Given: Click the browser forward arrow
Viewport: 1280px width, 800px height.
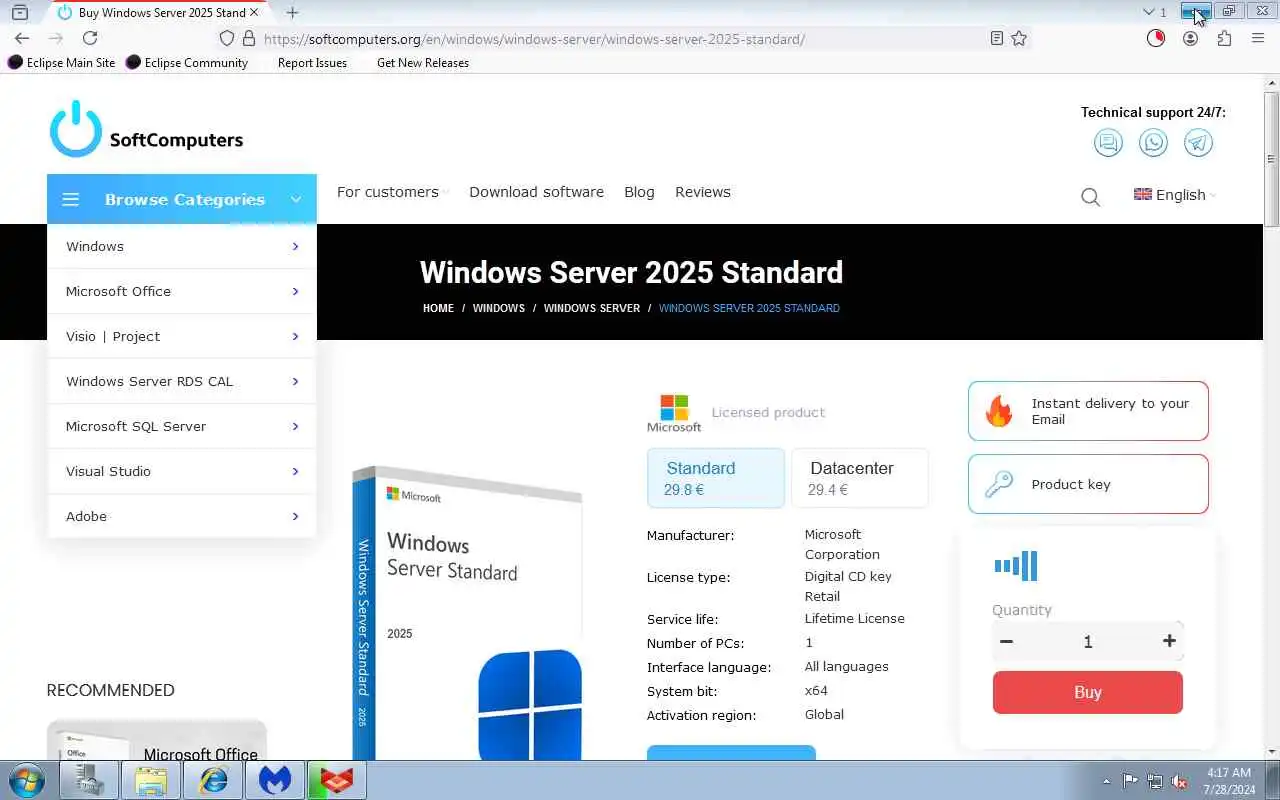Looking at the screenshot, I should point(56,38).
